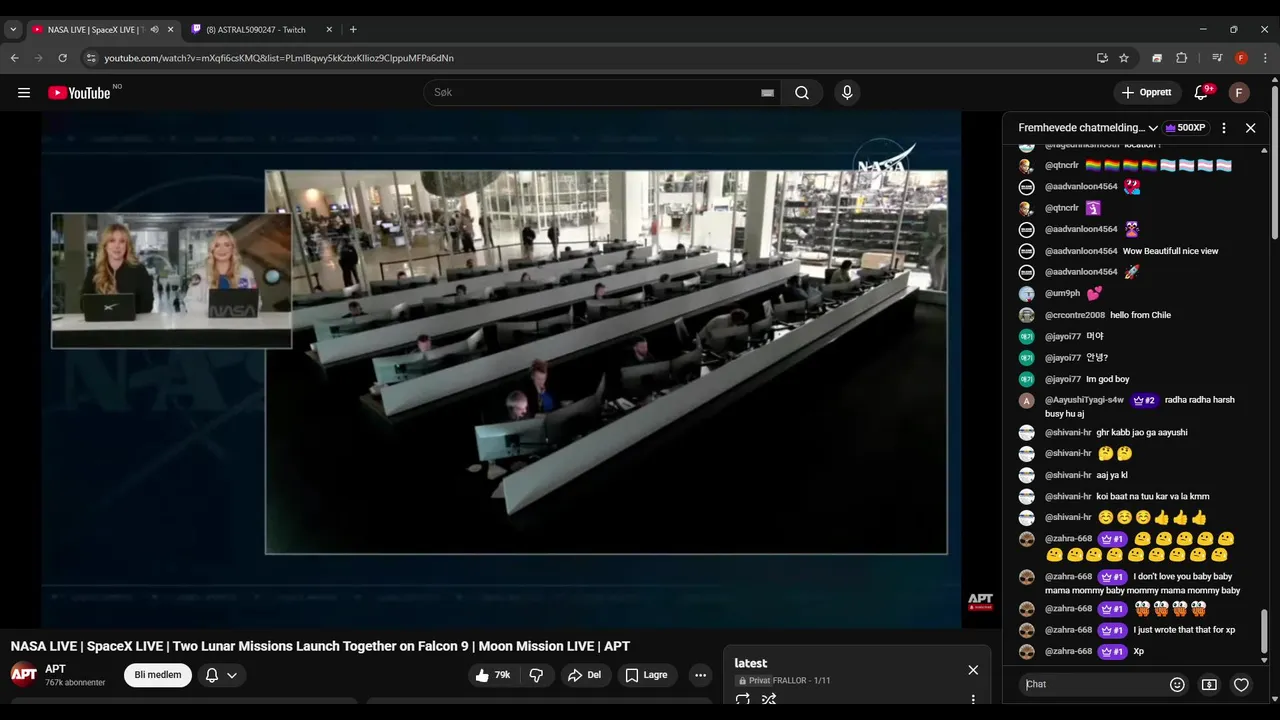Open the emoji picker in chat

1177,685
